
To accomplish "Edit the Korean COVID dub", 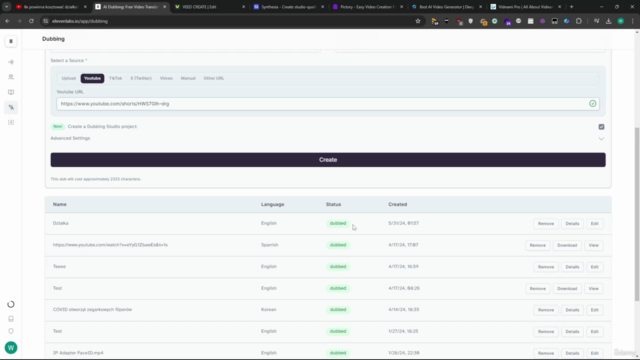I will pyautogui.click(x=594, y=310).
